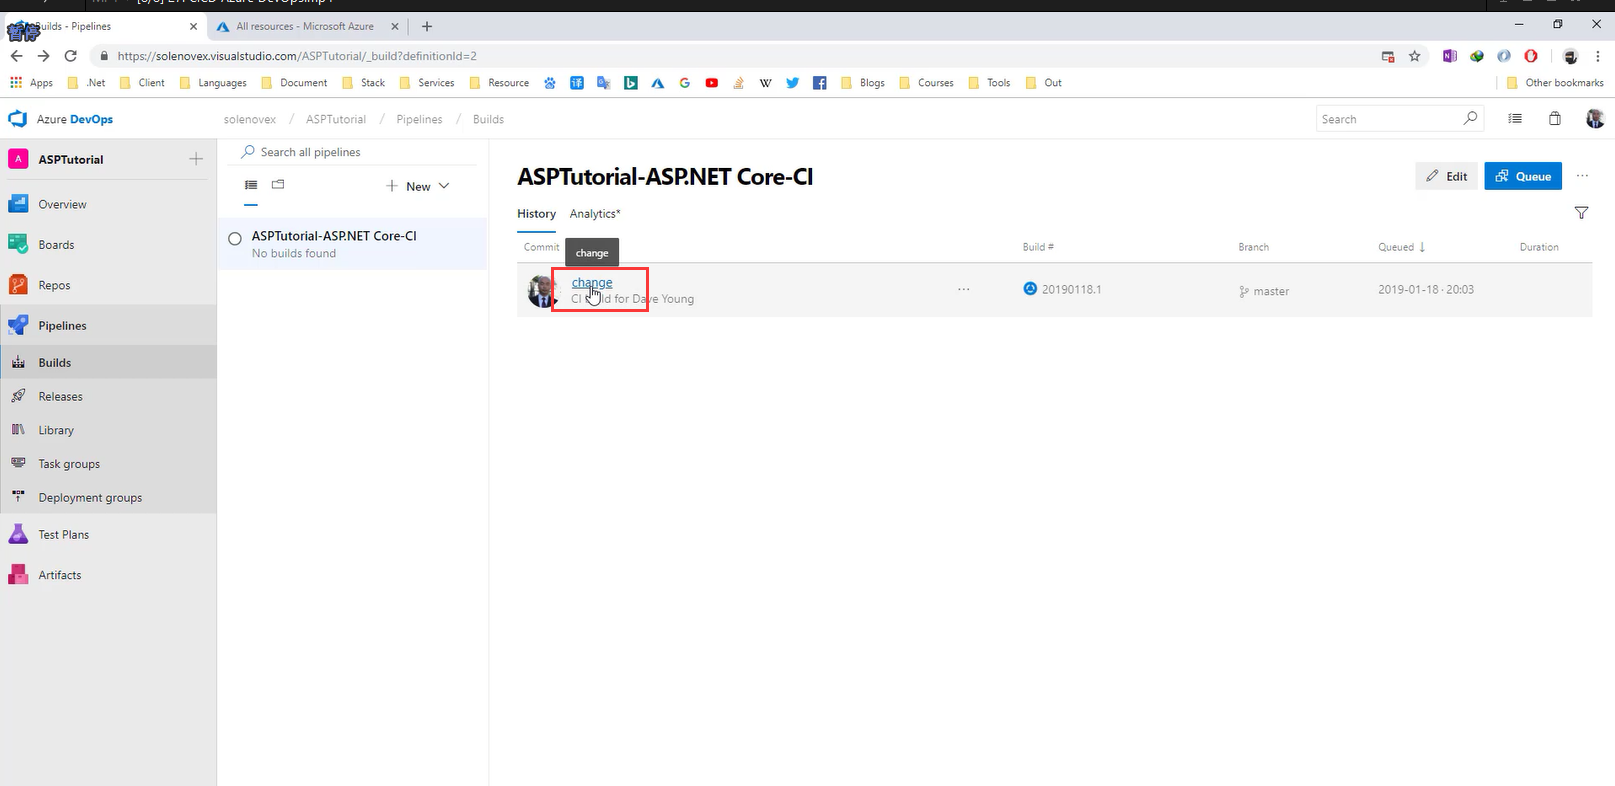Viewport: 1615px width, 786px height.
Task: Click the browser address bar URL
Action: (297, 56)
